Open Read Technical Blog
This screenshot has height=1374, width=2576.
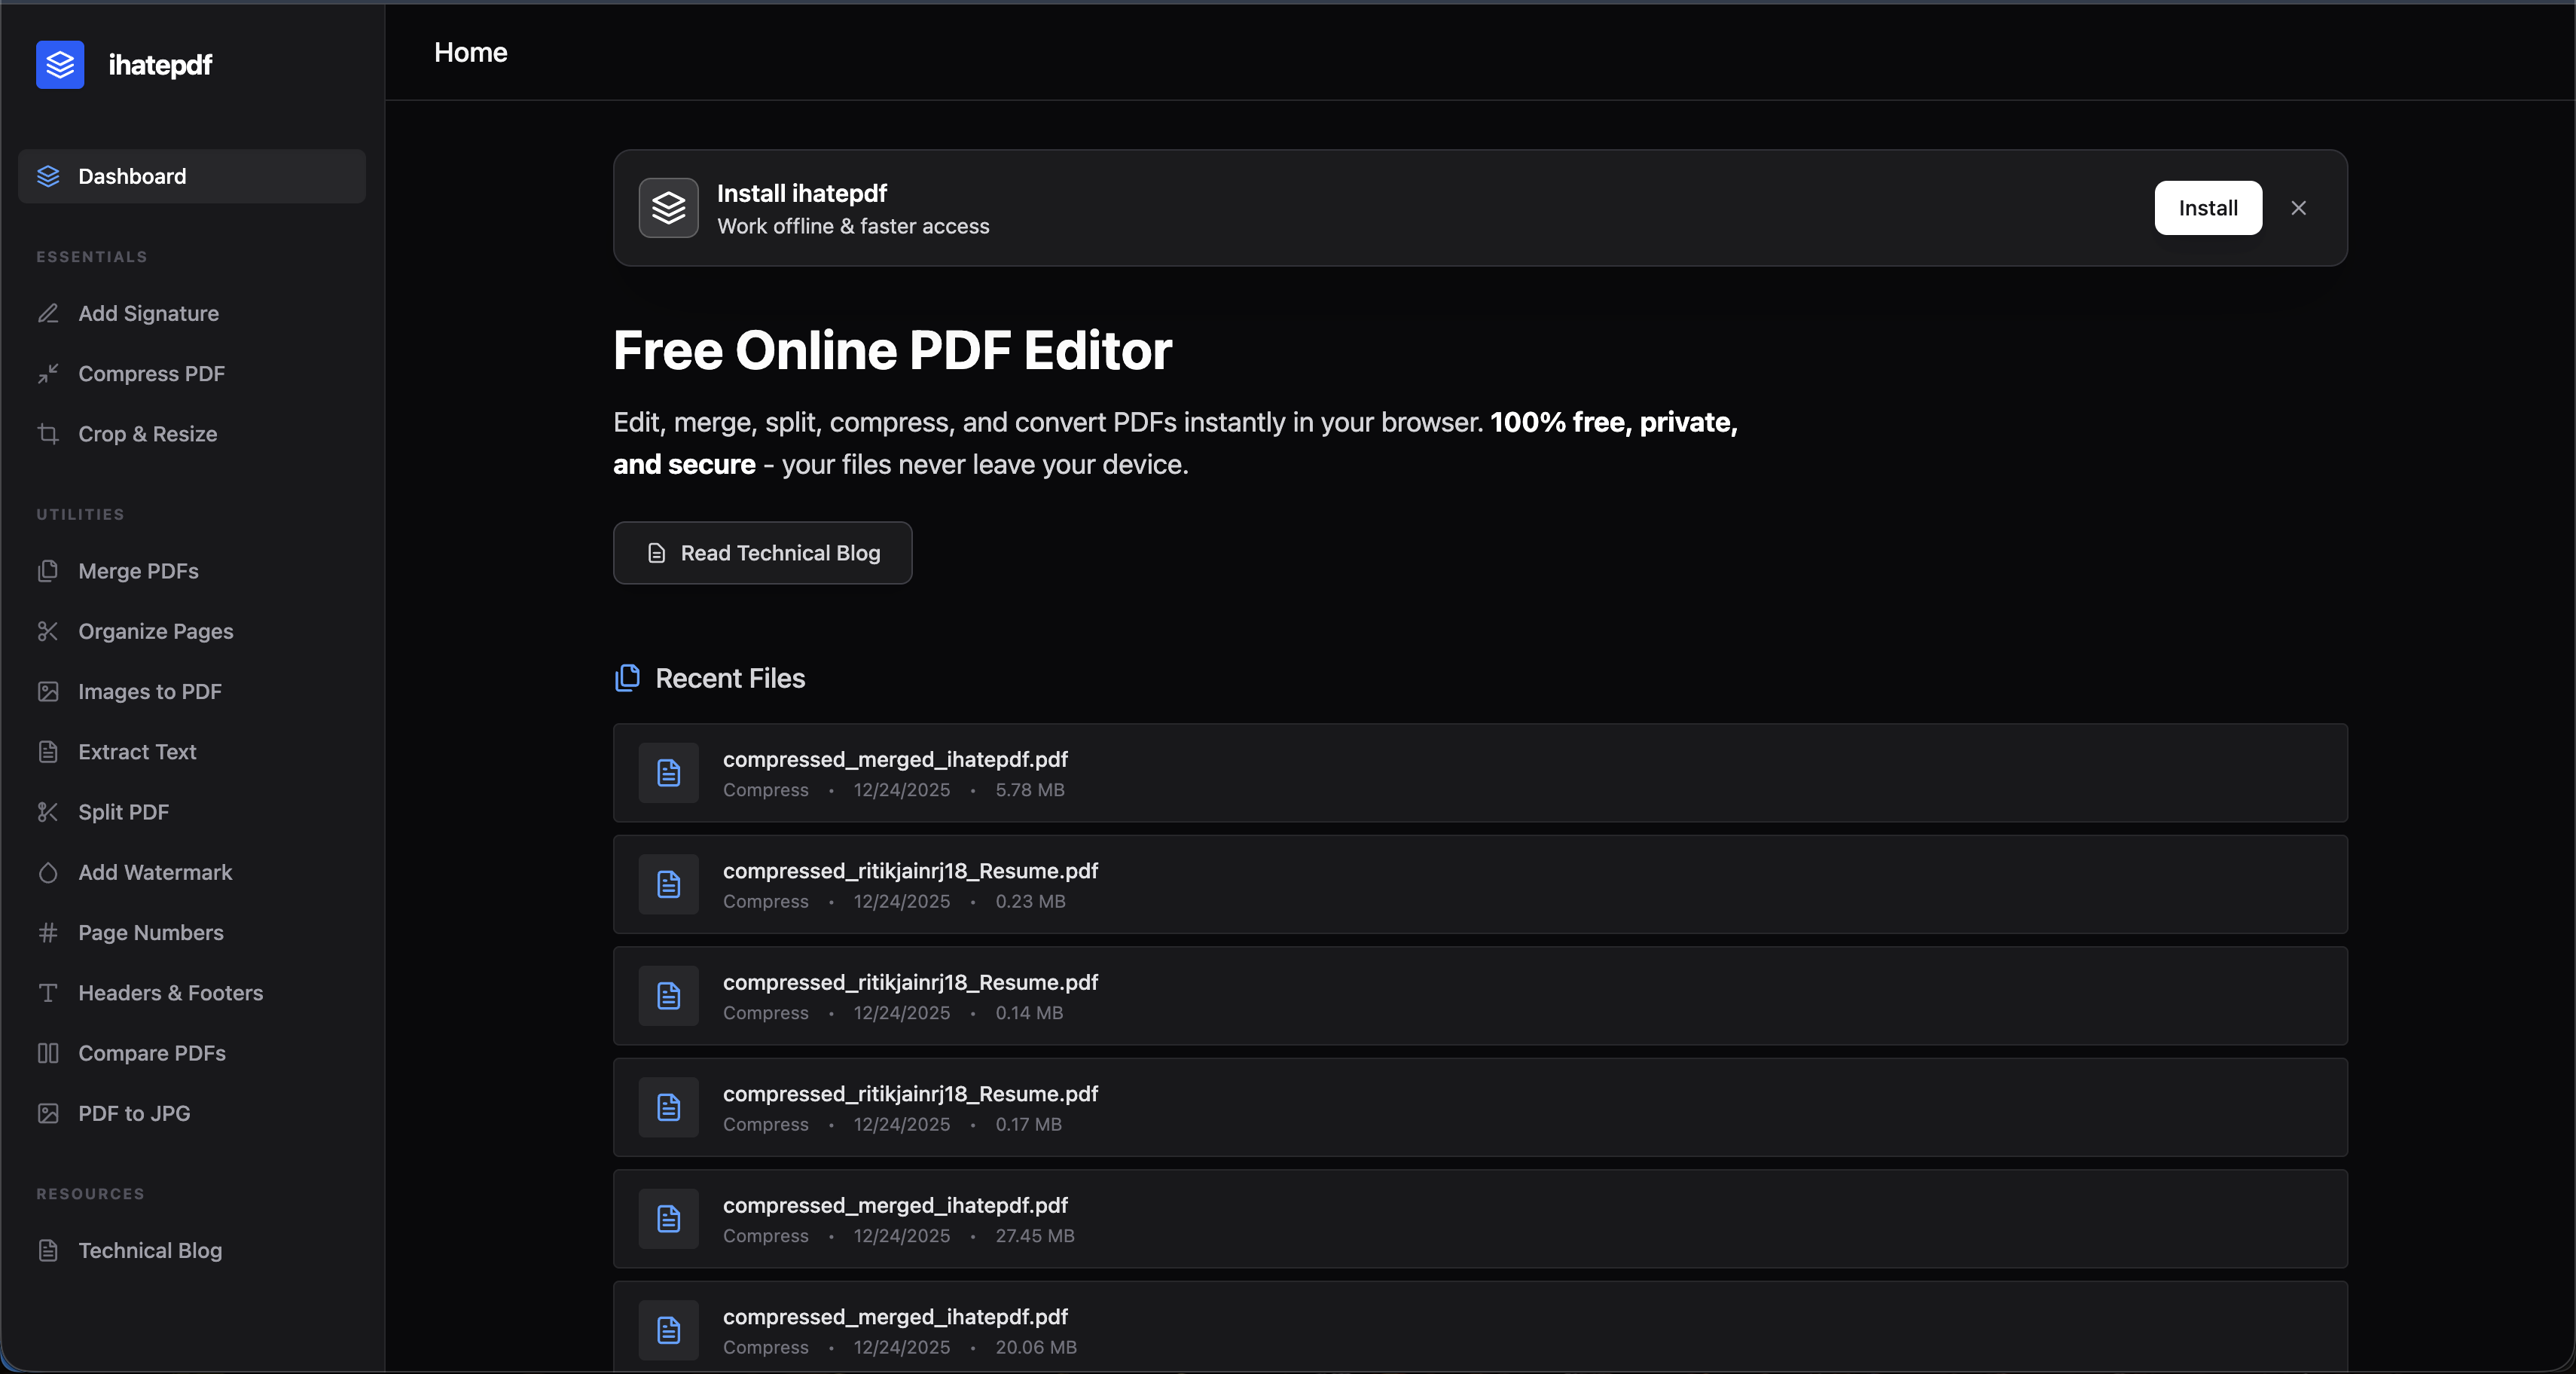click(x=762, y=553)
